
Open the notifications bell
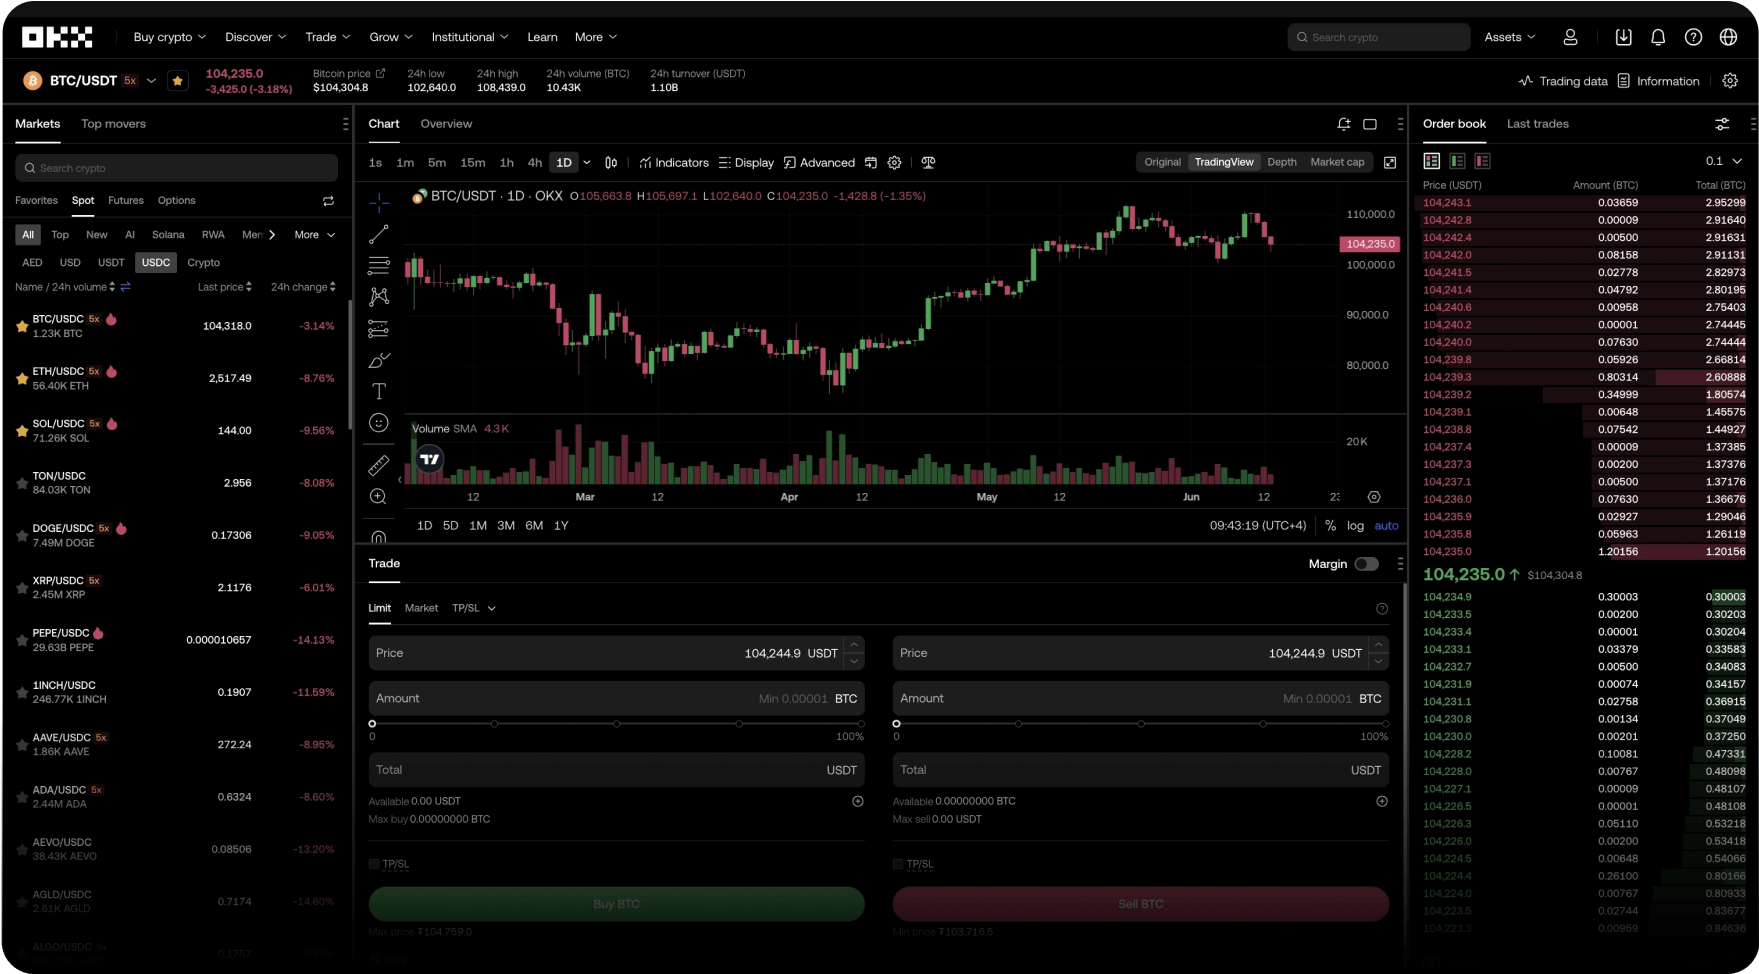(1658, 37)
